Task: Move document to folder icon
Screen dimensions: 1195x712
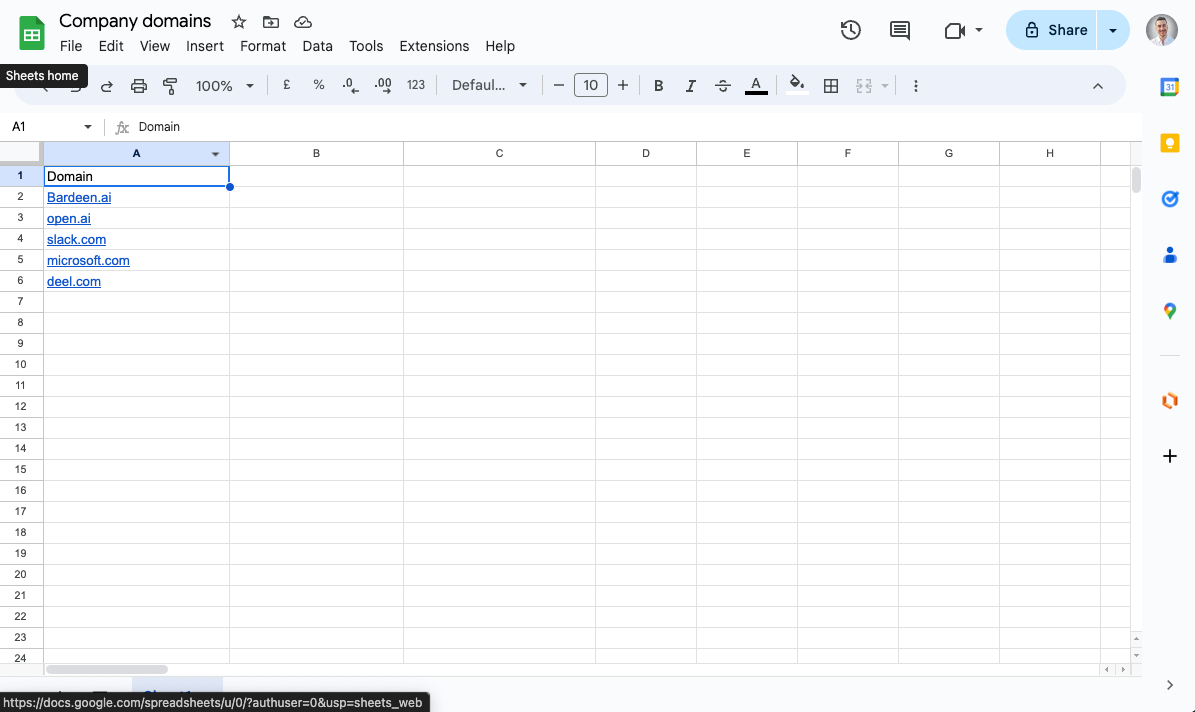Action: tap(271, 22)
